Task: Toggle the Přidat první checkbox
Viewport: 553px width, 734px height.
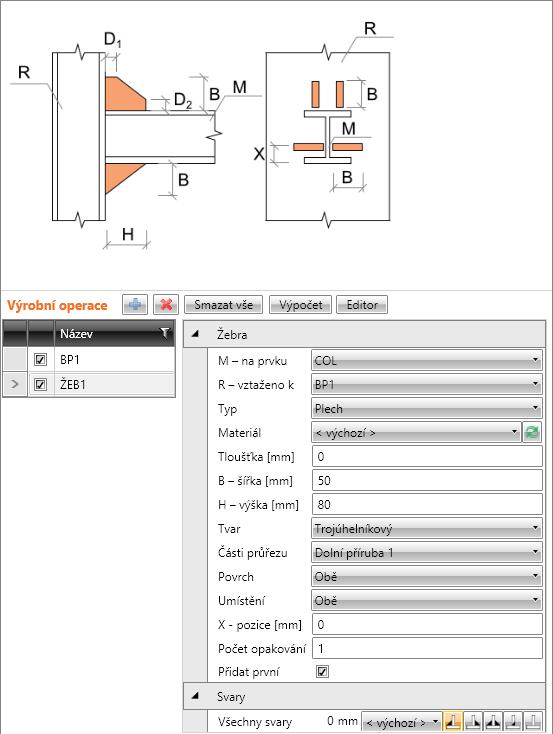Action: tap(322, 672)
